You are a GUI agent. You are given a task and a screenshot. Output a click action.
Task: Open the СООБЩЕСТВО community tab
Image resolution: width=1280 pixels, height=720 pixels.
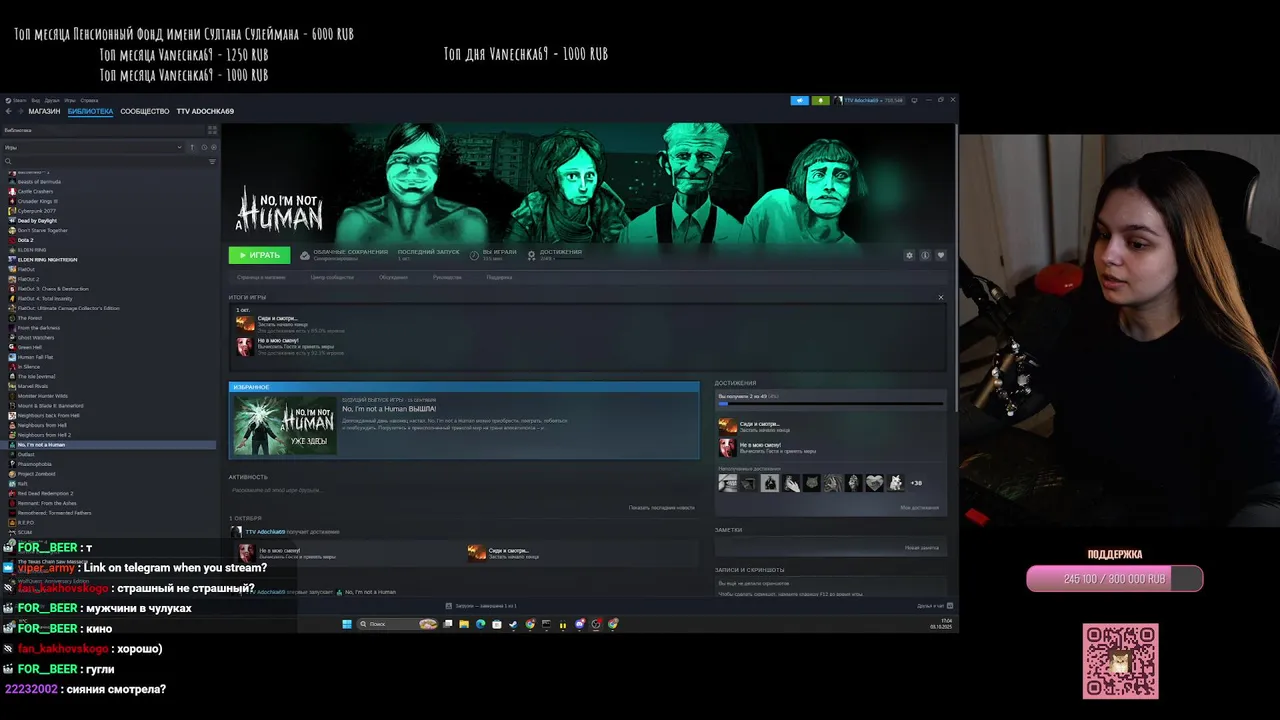(x=145, y=111)
